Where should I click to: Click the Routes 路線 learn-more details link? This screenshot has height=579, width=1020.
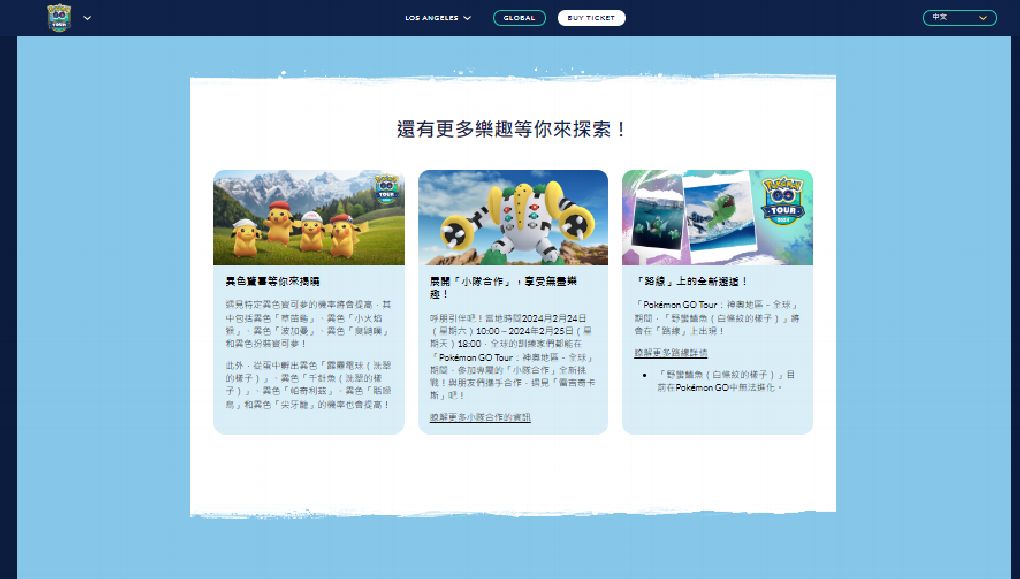(x=671, y=353)
